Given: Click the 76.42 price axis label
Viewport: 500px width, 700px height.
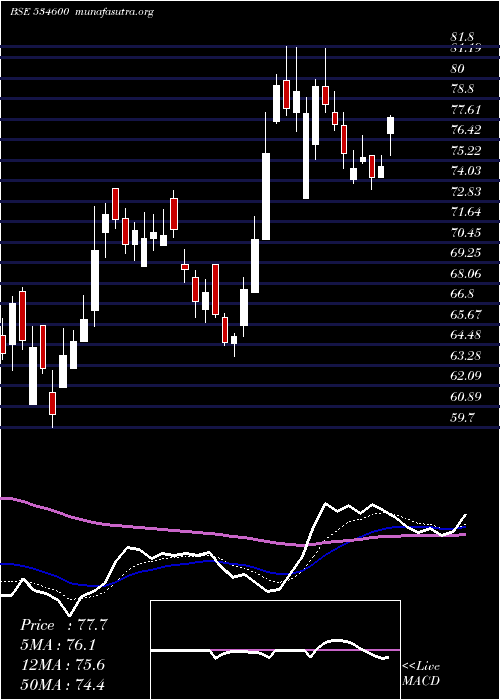Looking at the screenshot, I should pyautogui.click(x=466, y=130).
